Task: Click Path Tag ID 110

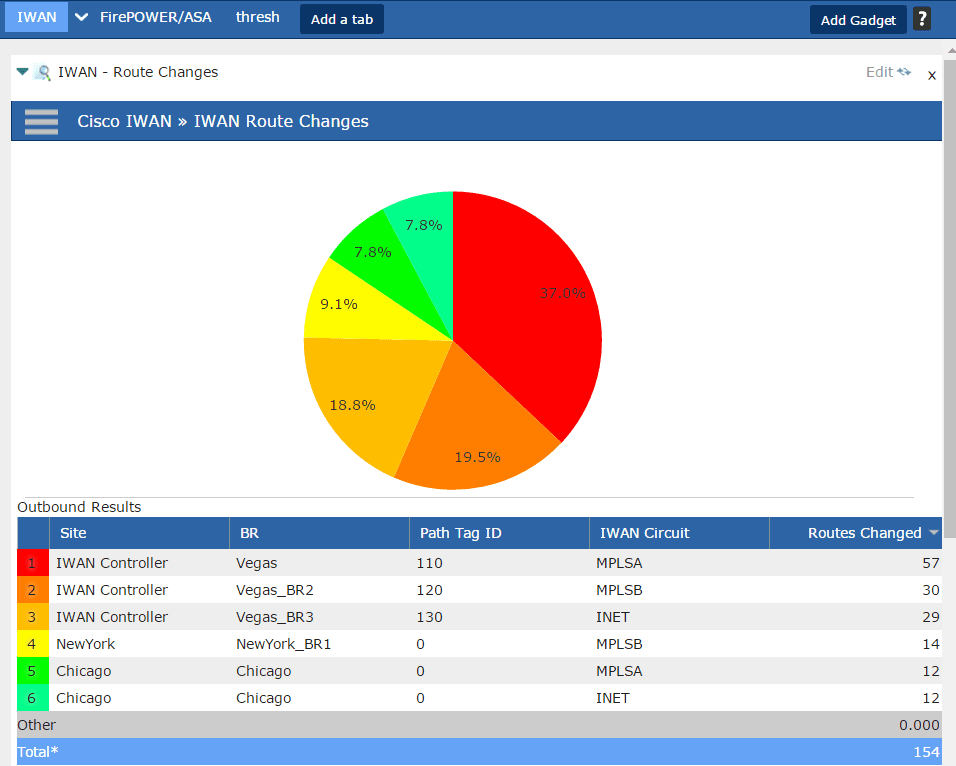Action: 429,563
